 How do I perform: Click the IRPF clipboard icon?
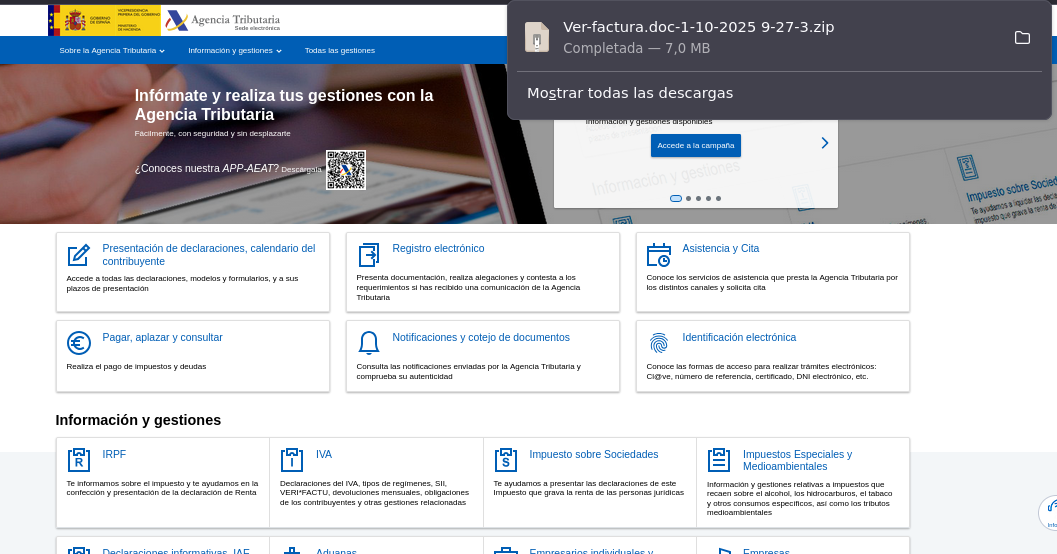(x=78, y=460)
